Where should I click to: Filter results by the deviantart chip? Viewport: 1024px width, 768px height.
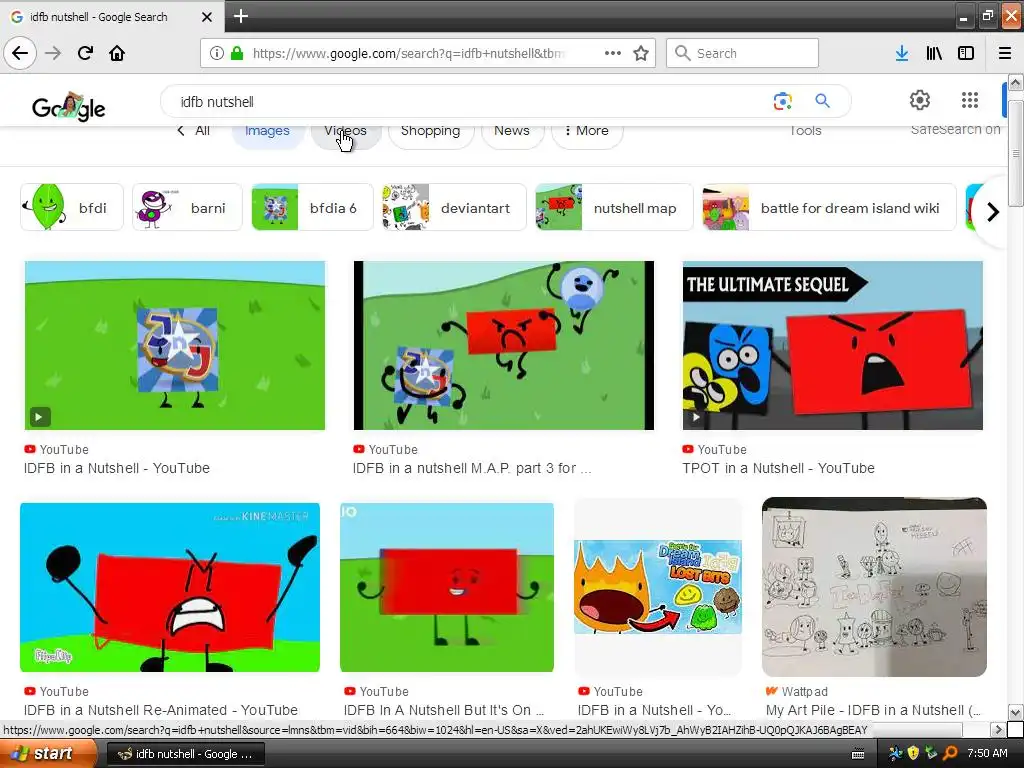pyautogui.click(x=454, y=208)
